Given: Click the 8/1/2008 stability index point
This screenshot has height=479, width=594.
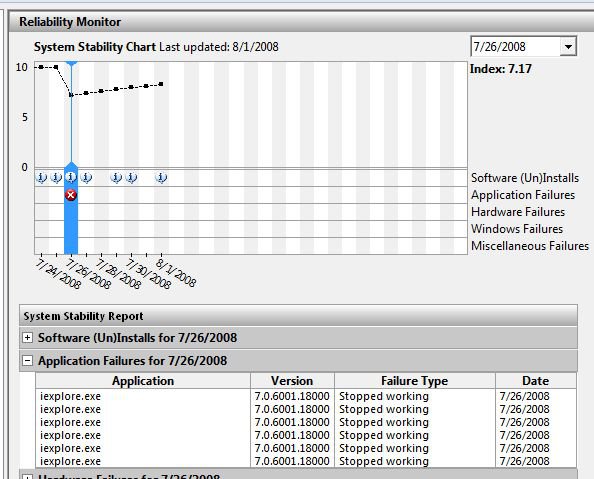Looking at the screenshot, I should pyautogui.click(x=161, y=84).
